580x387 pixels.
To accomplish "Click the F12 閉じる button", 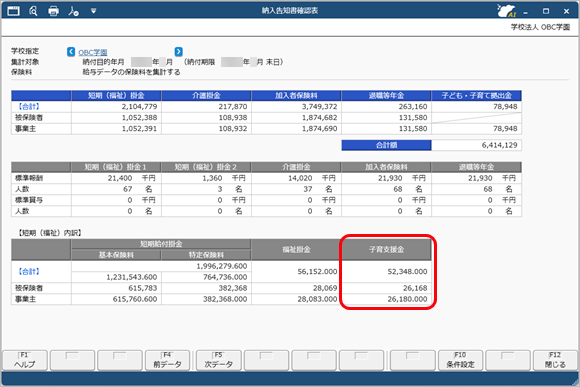I will coord(555,360).
